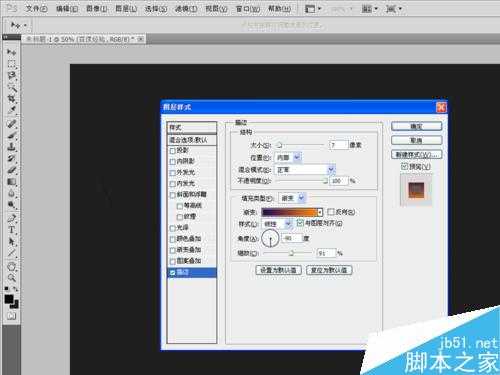Click the purple-orange gradient bar
The height and width of the screenshot is (375, 500).
tap(289, 212)
